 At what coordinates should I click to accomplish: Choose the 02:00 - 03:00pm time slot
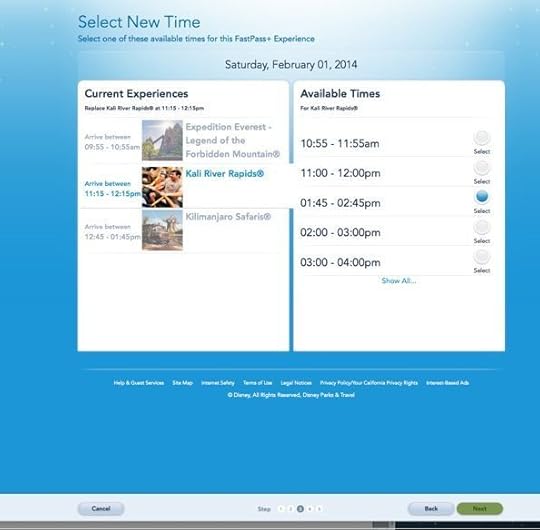(482, 227)
